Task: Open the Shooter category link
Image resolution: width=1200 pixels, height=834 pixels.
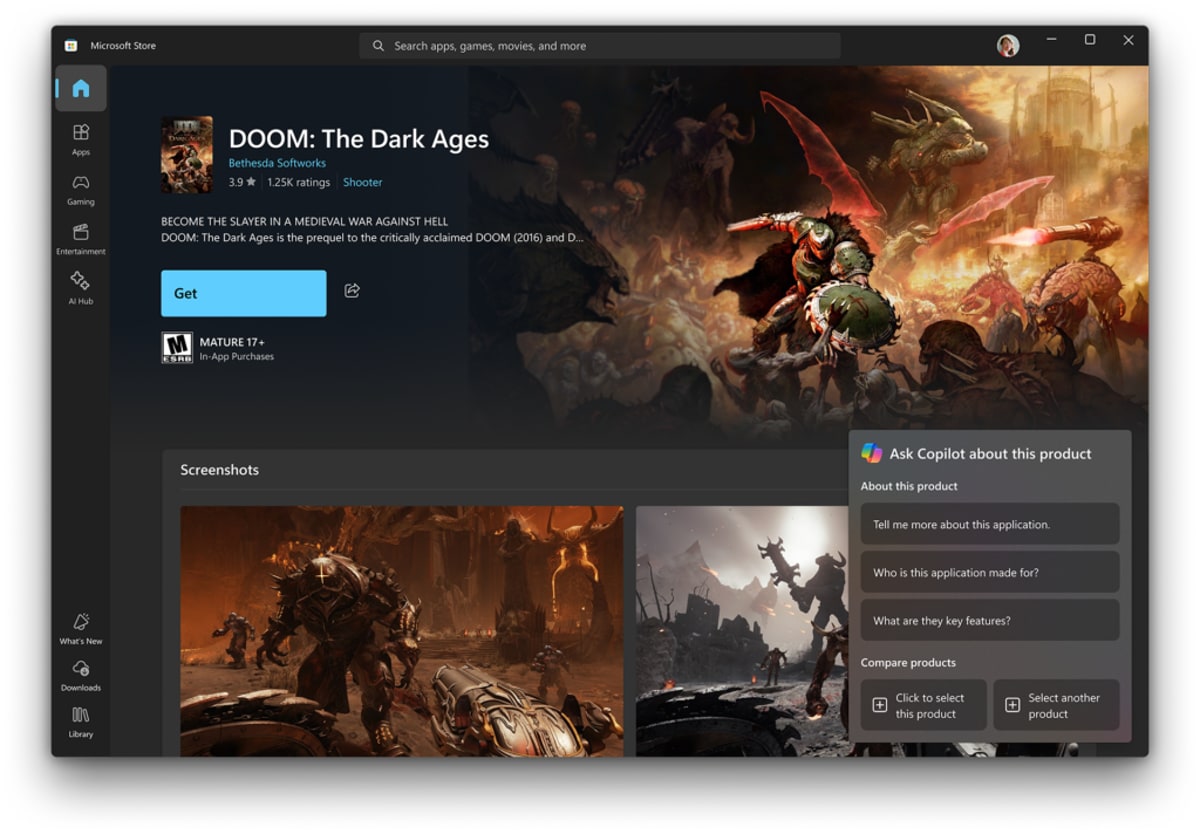Action: point(362,182)
